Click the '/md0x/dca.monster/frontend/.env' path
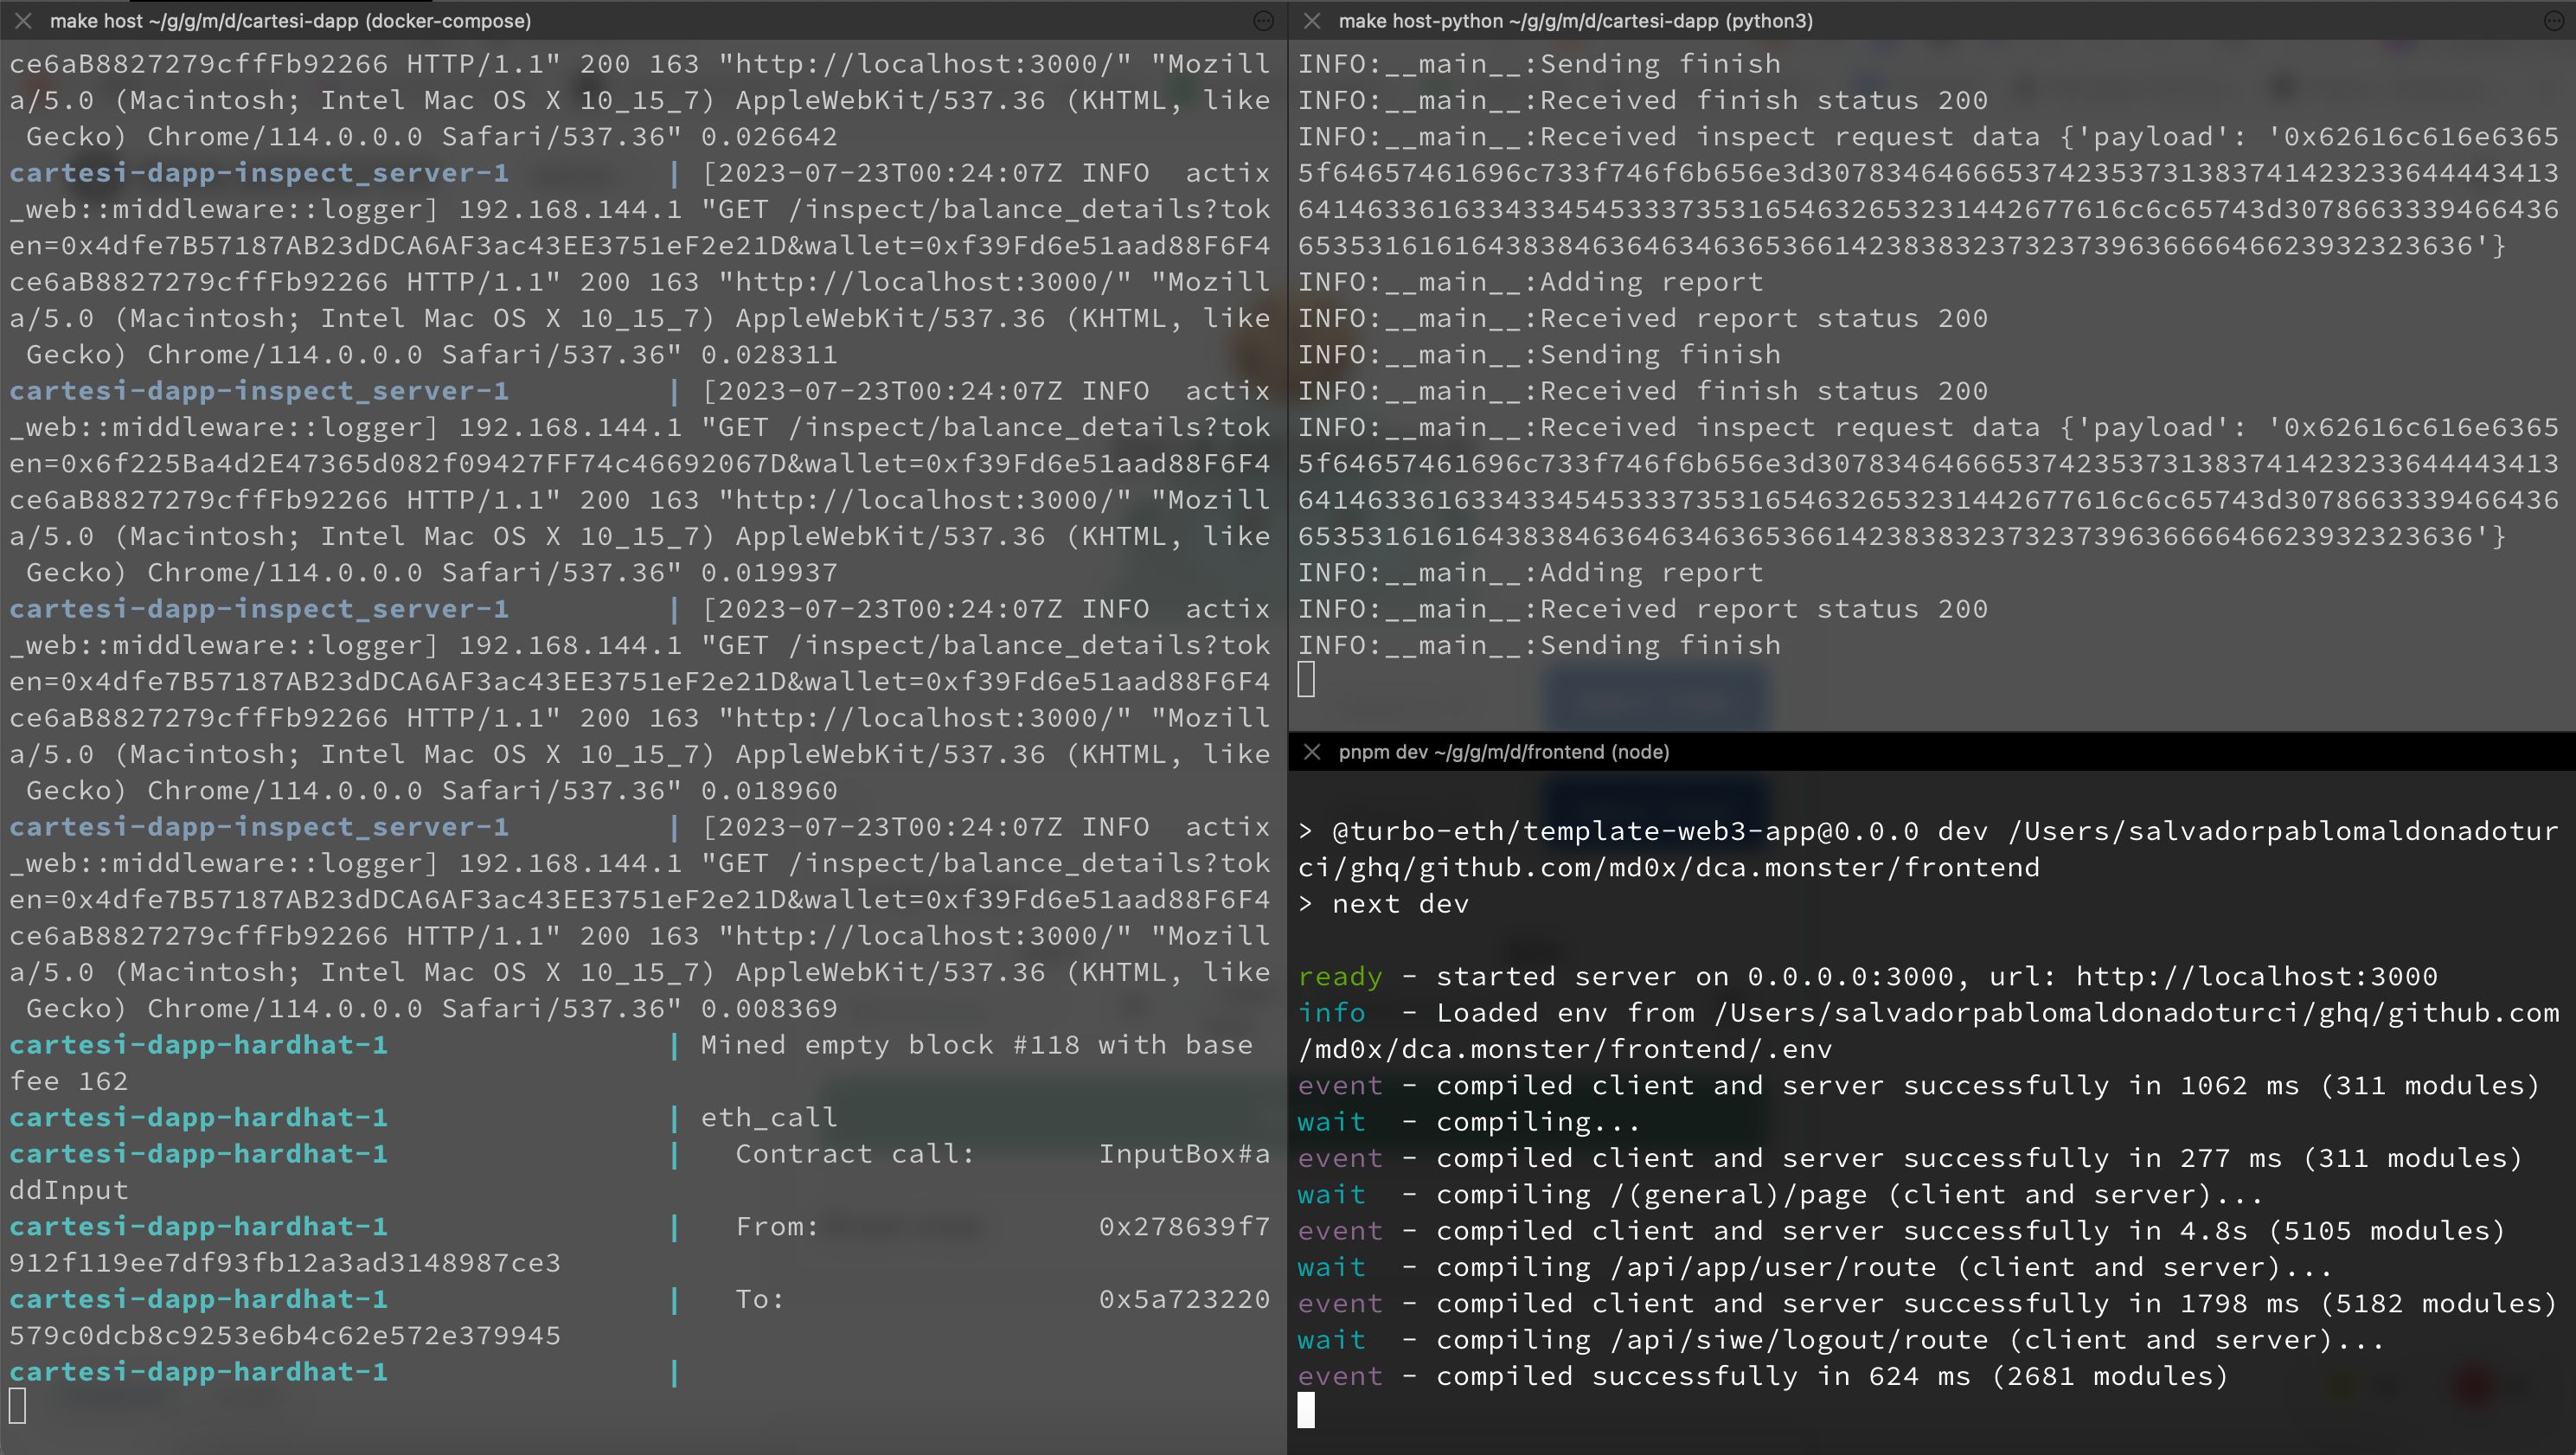This screenshot has height=1455, width=2576. [x=1565, y=1049]
